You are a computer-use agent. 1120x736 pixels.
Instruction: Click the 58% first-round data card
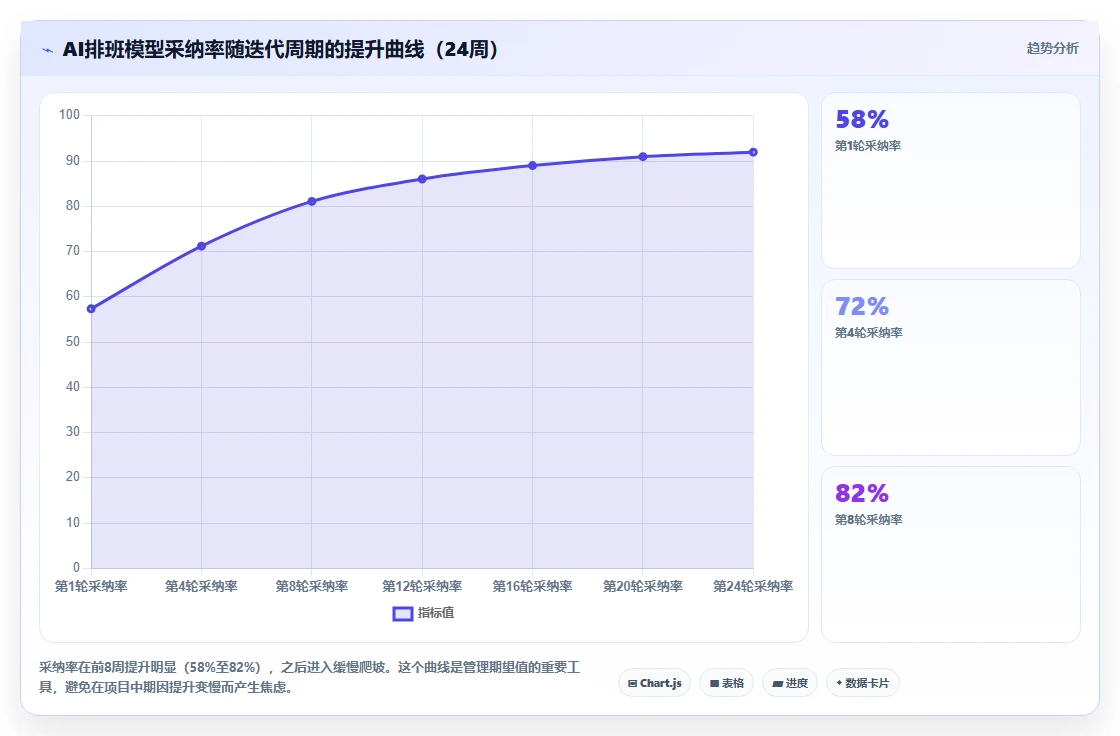pyautogui.click(x=951, y=181)
